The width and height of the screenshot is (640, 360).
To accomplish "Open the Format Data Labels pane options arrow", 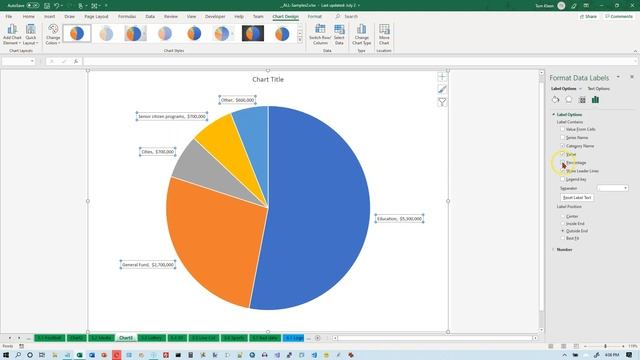I will (x=618, y=77).
